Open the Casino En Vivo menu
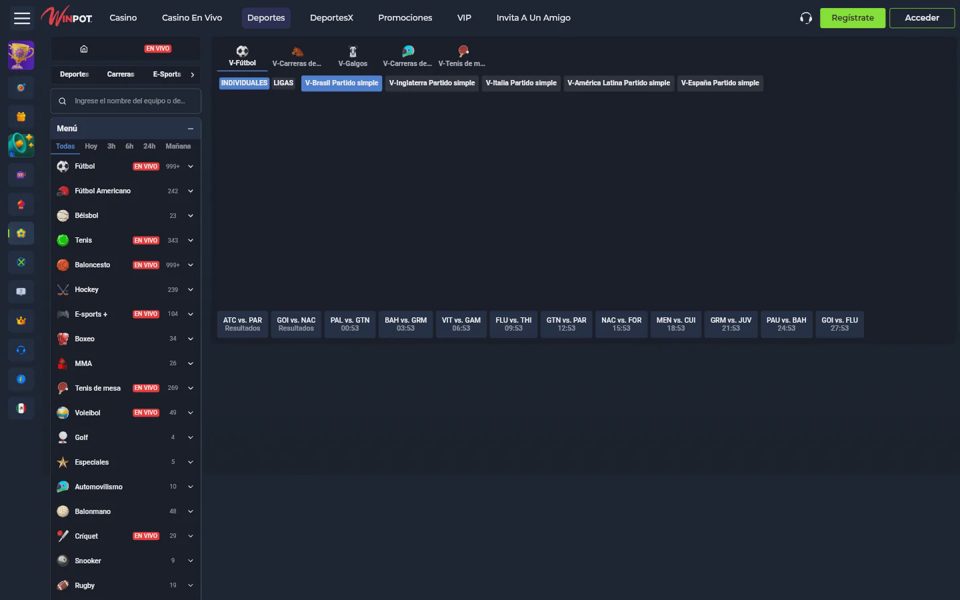Screen dimensions: 960x600 192,18
